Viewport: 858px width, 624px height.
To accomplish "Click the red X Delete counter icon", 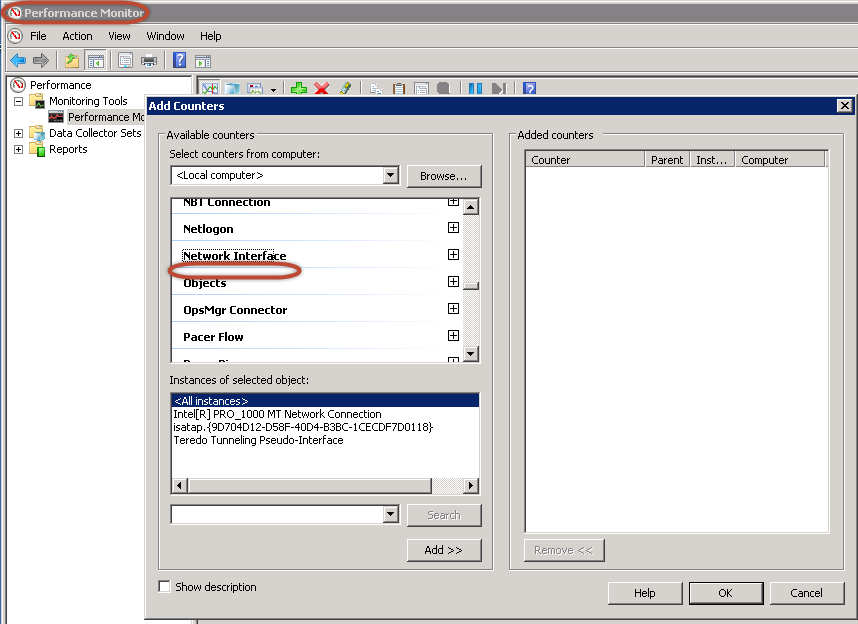I will point(322,88).
